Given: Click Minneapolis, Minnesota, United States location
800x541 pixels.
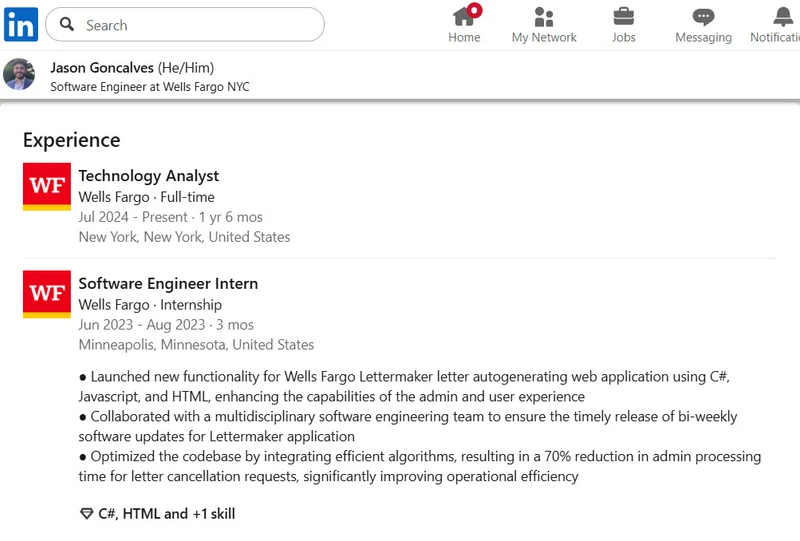Looking at the screenshot, I should [196, 345].
